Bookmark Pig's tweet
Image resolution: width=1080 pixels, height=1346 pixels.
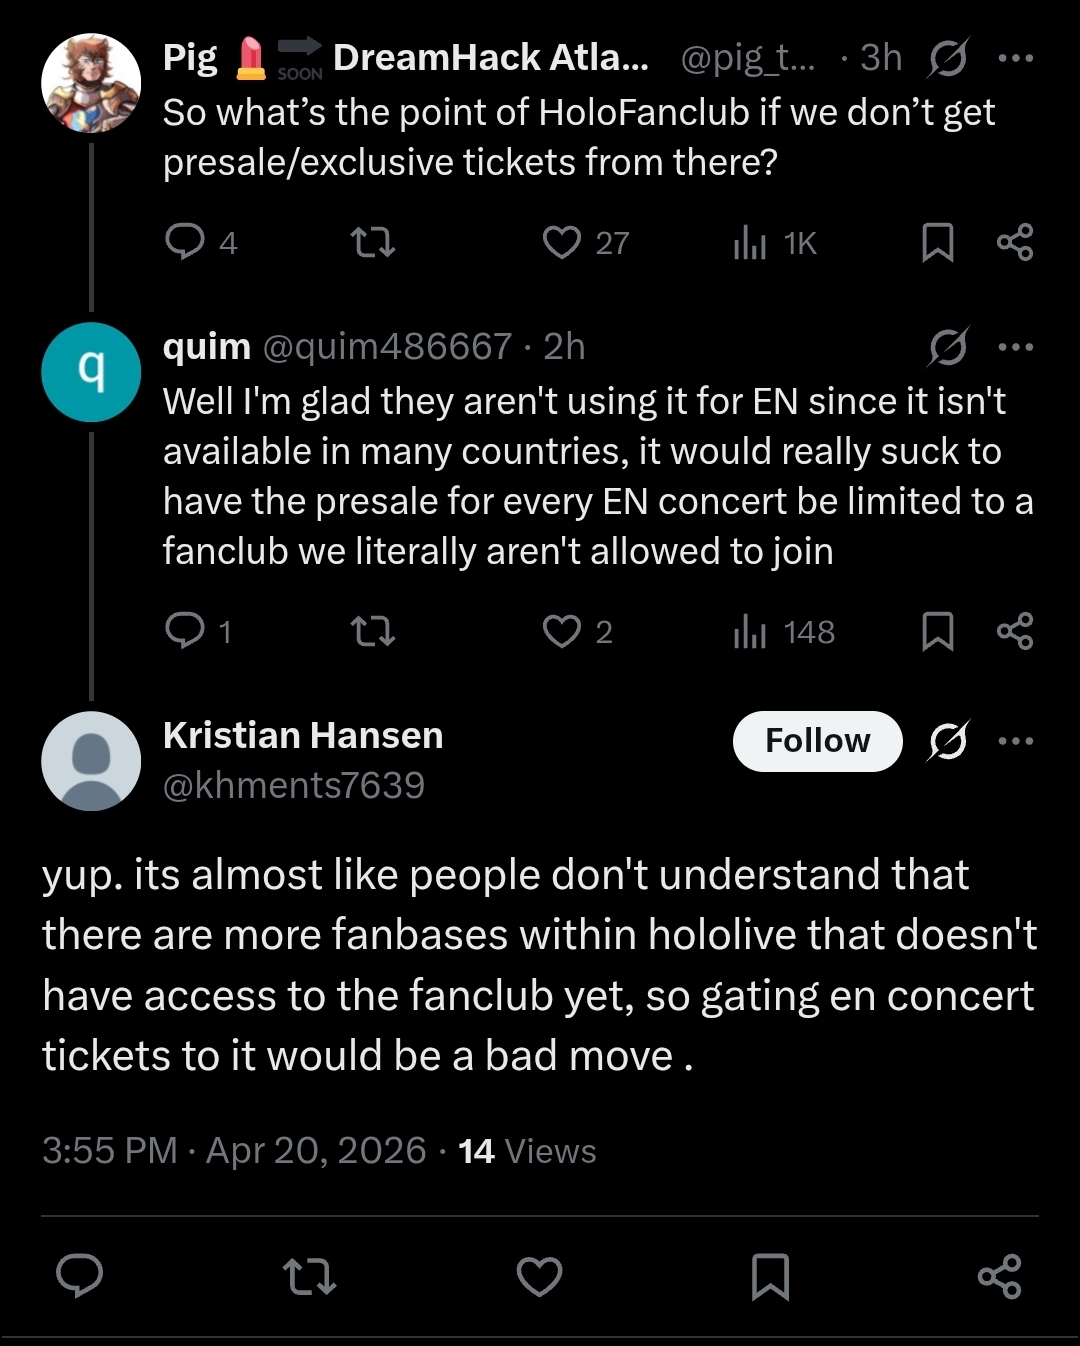tap(937, 242)
